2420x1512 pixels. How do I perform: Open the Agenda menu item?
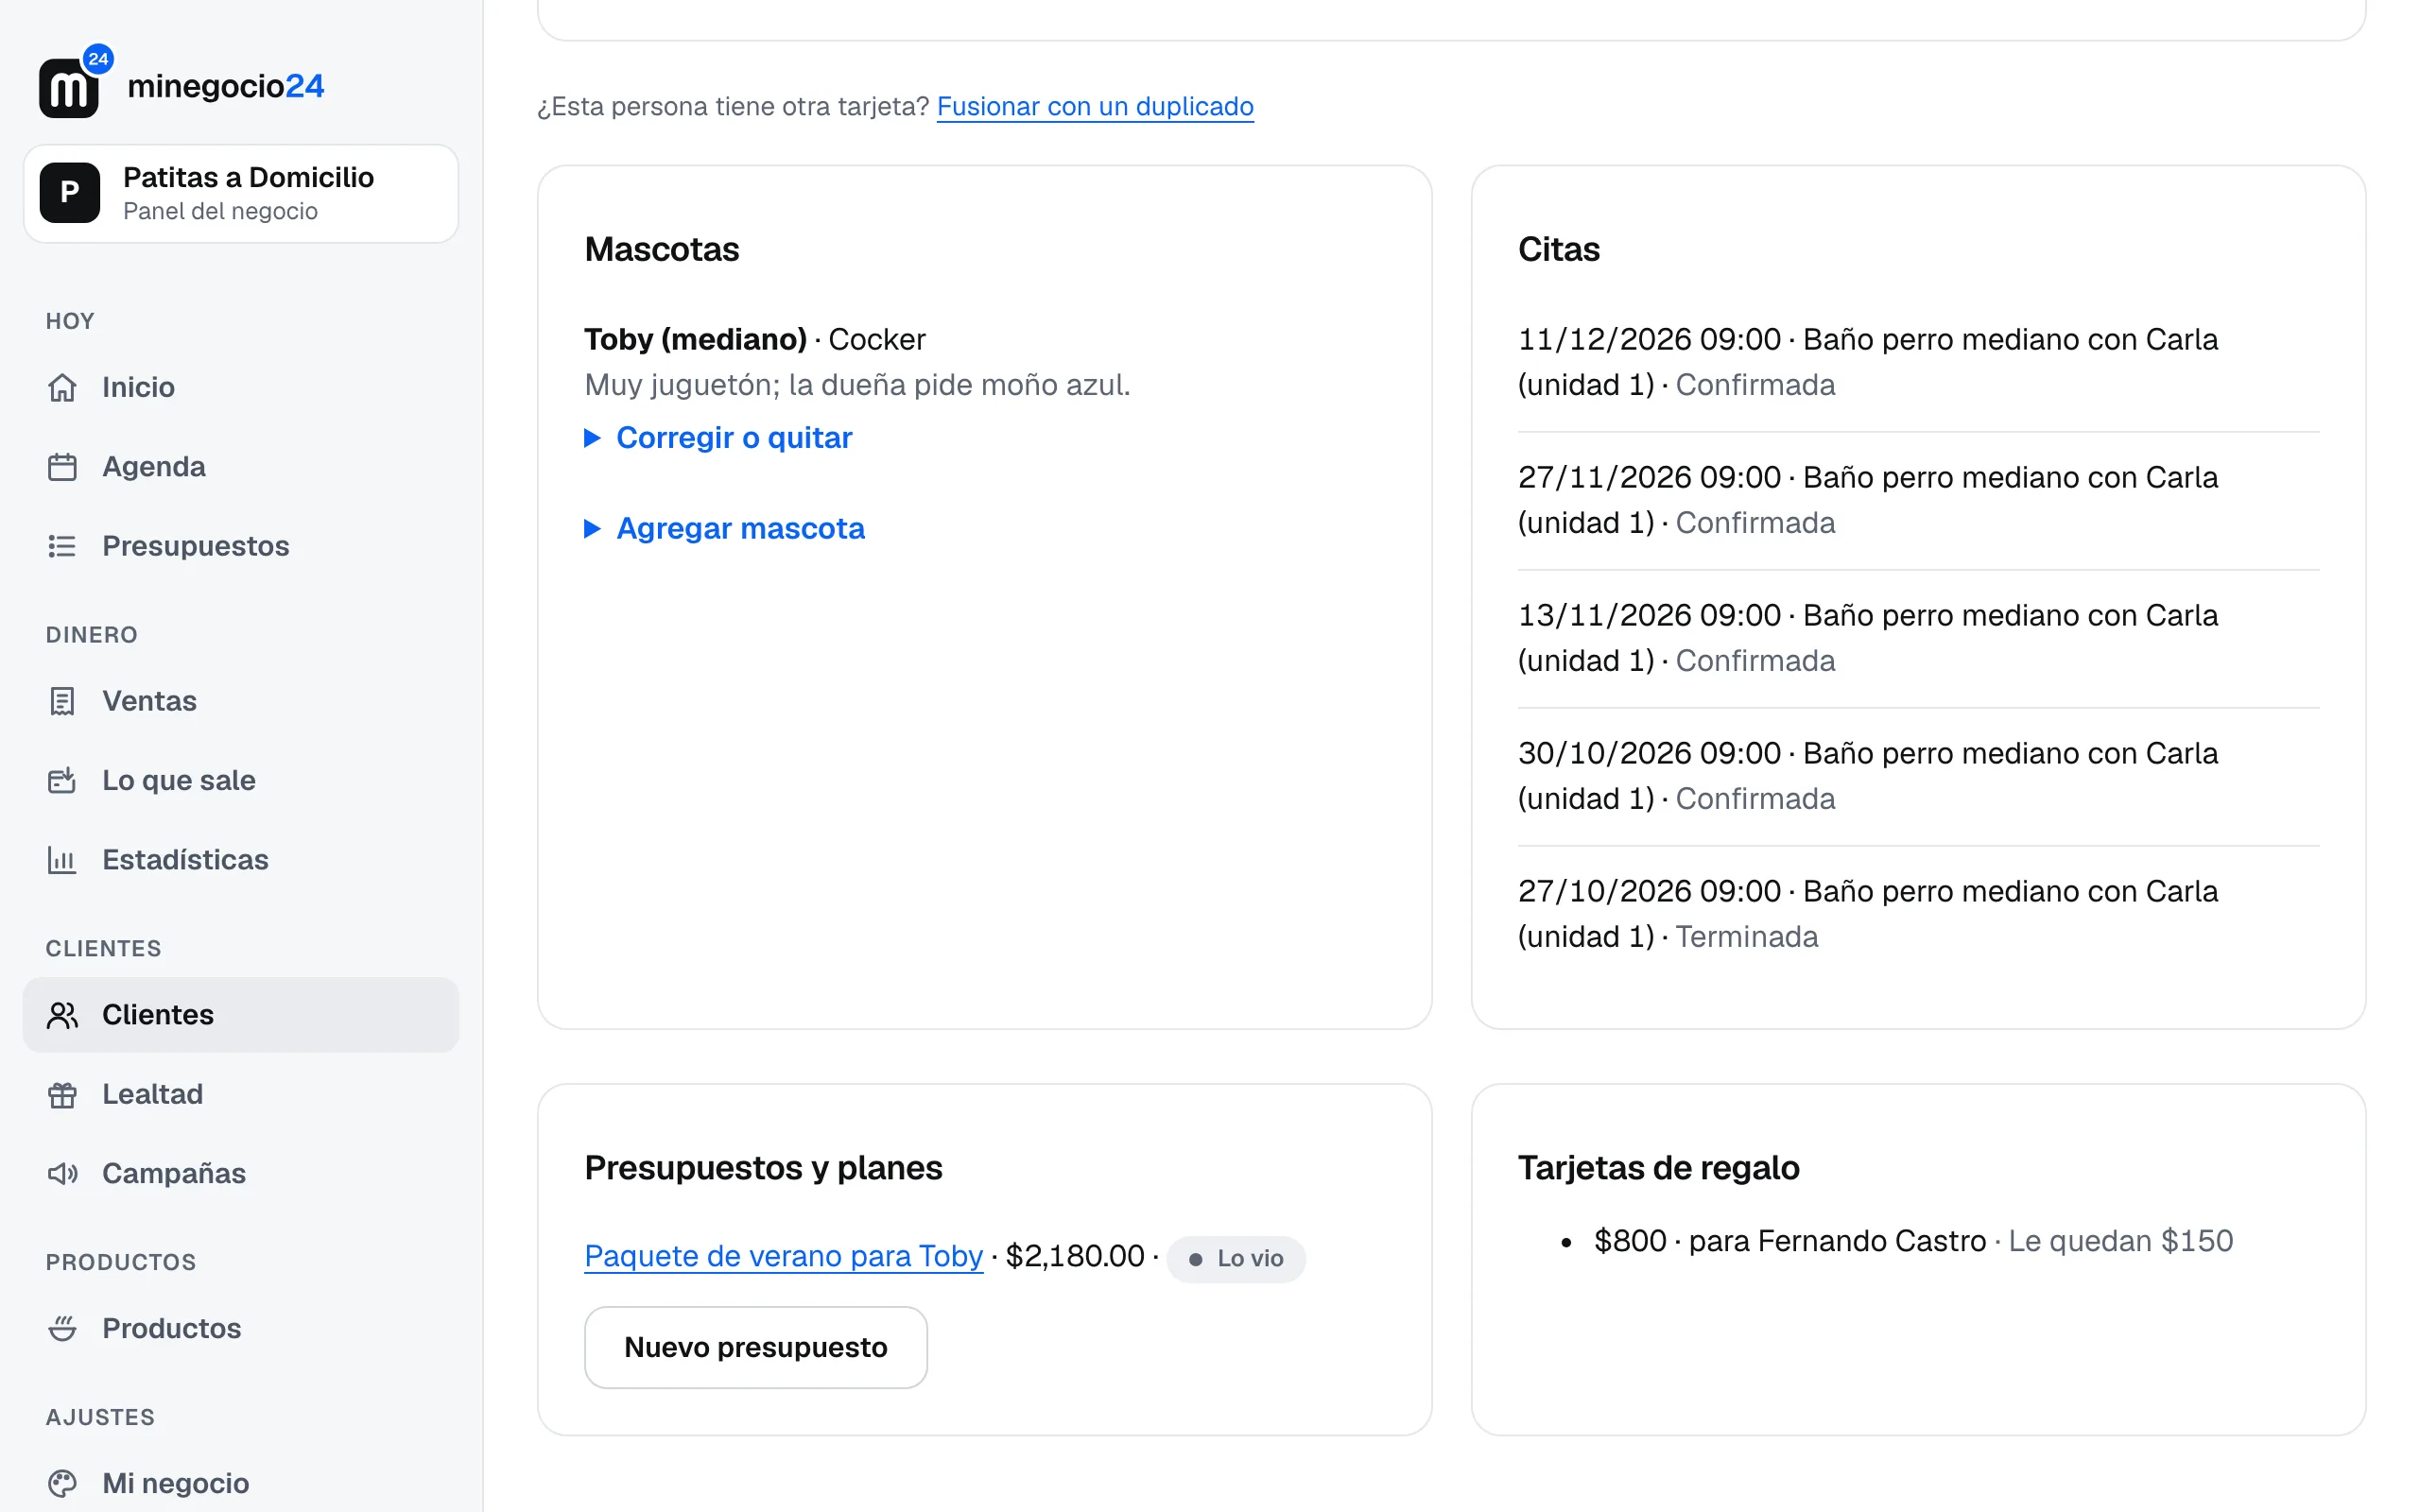coord(241,467)
